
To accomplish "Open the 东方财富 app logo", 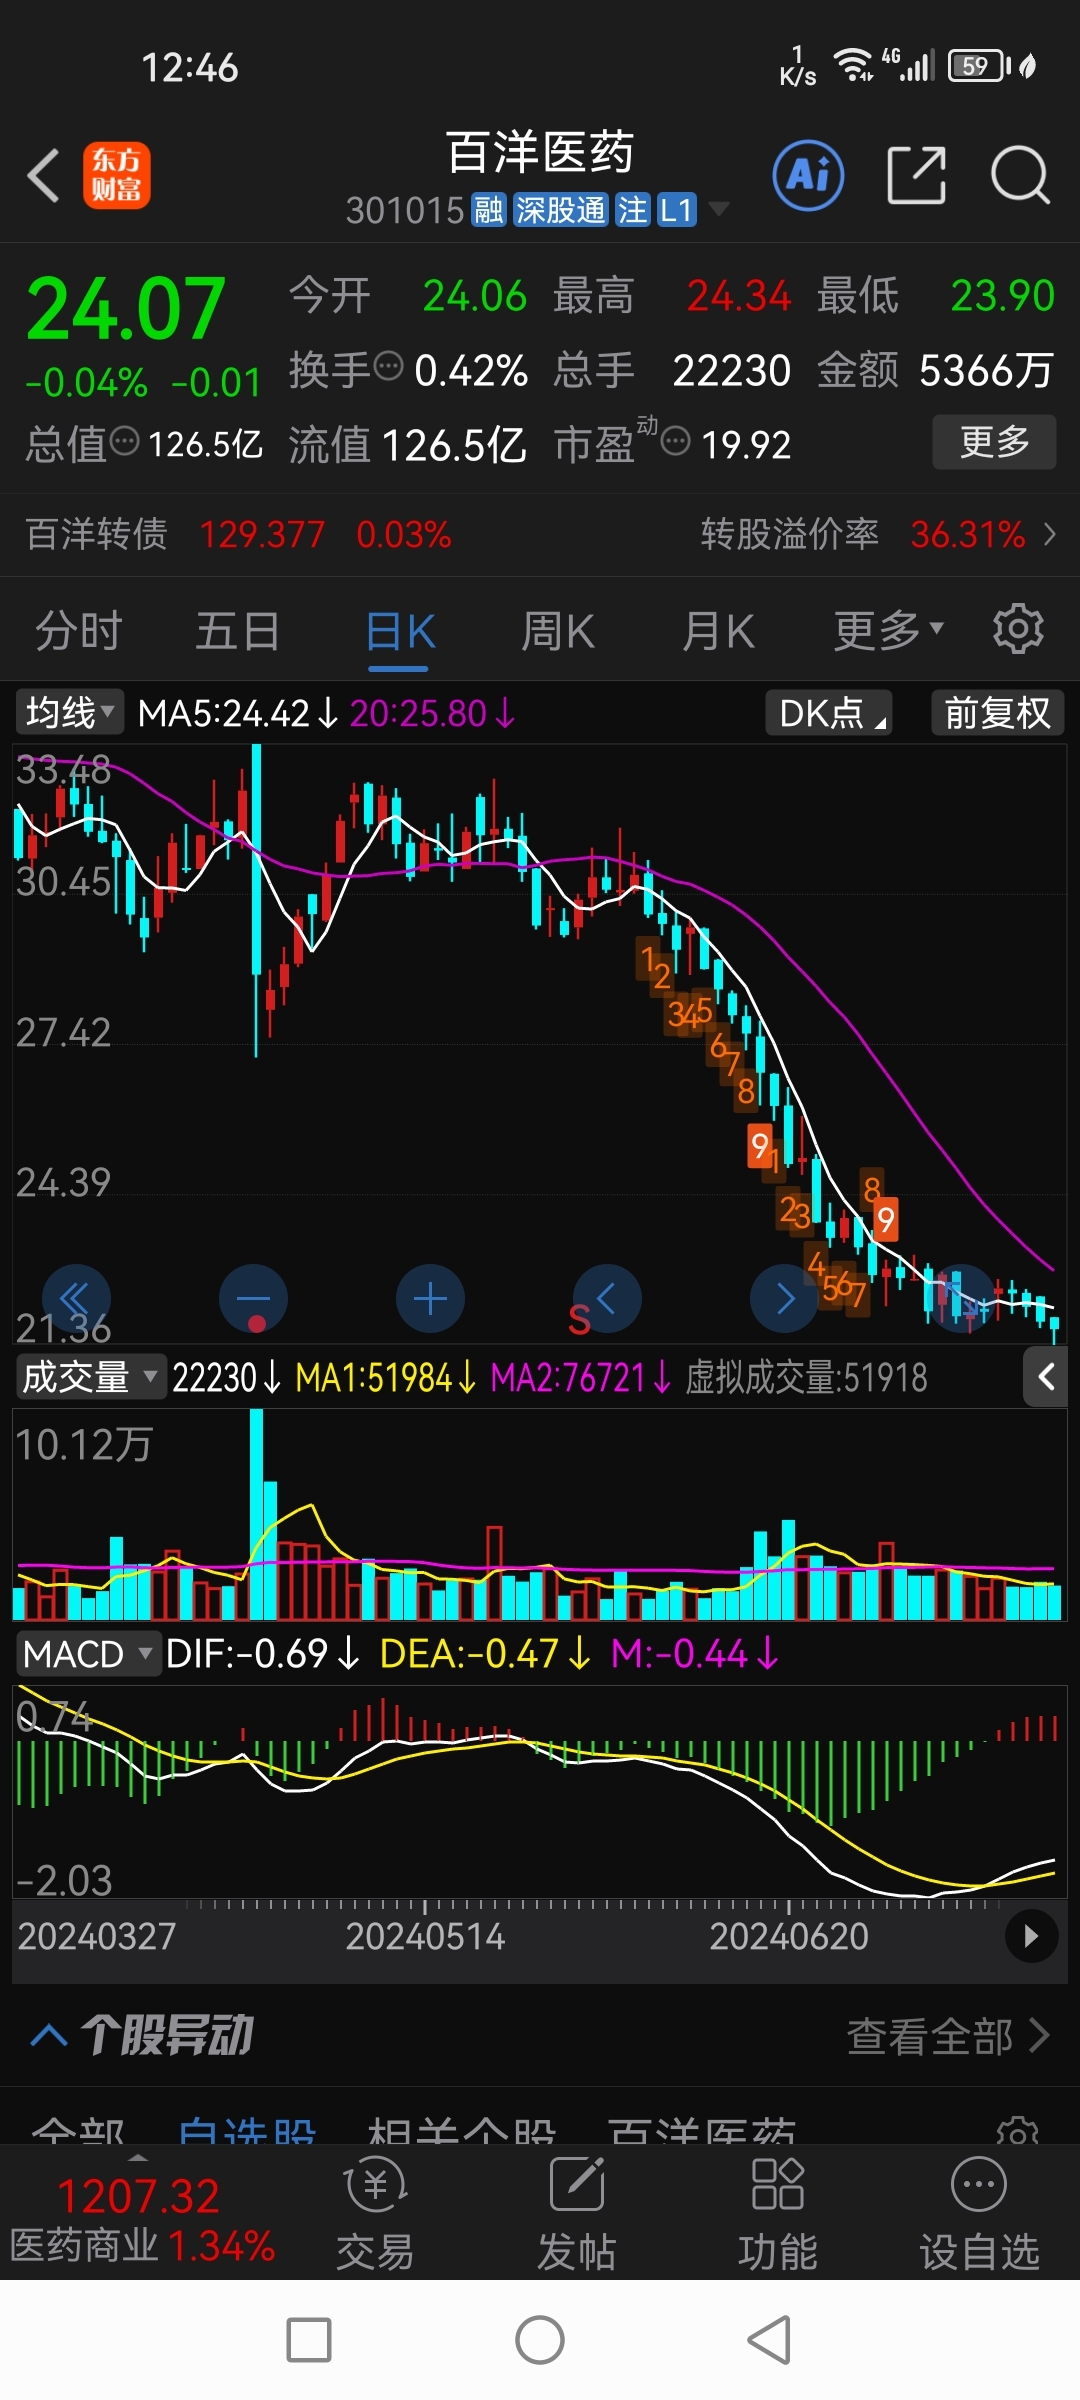I will (x=116, y=175).
